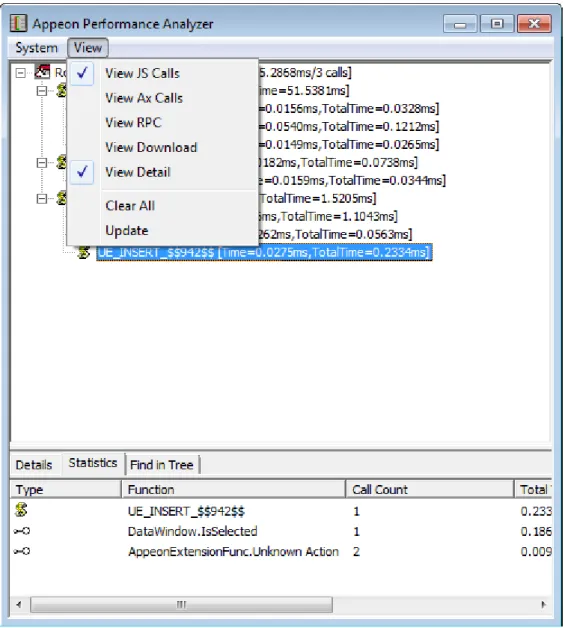This screenshot has height=628, width=565.
Task: Click the UE_INSERT_$$942$$ tree node script icon
Action: [84, 252]
